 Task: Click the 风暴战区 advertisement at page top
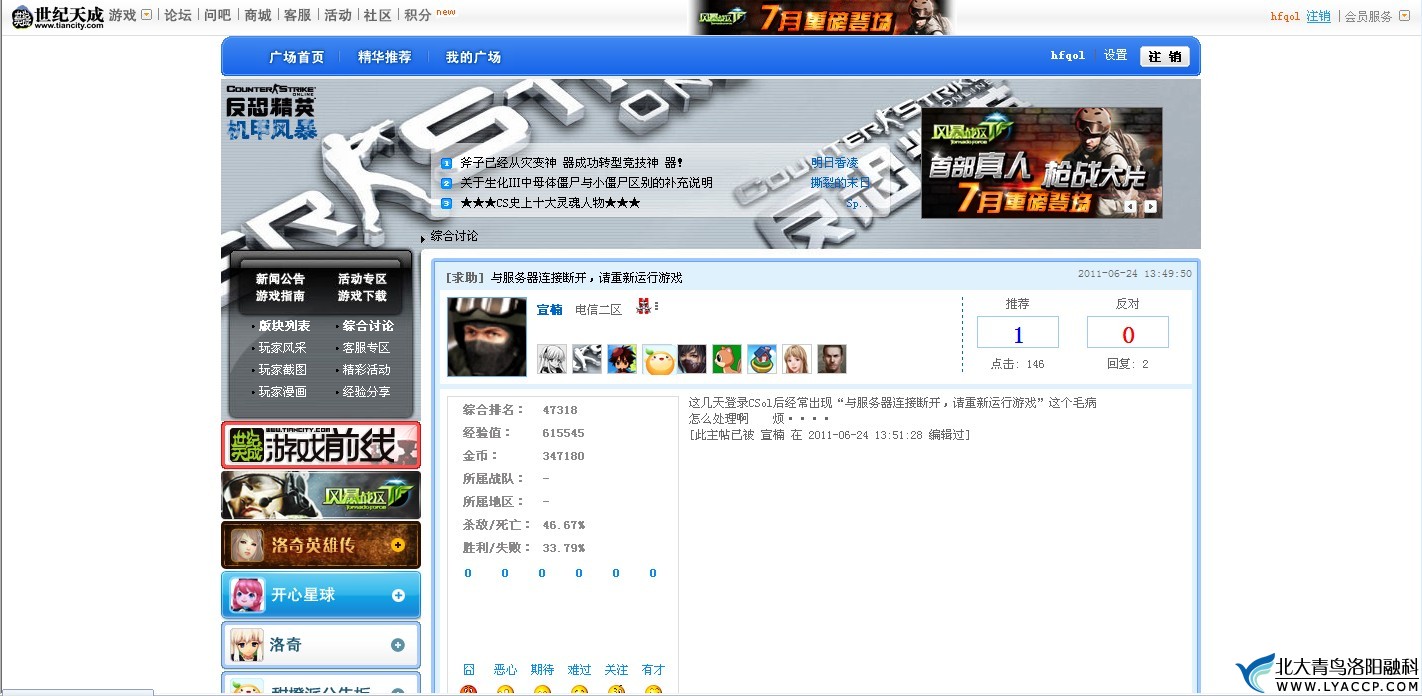822,17
